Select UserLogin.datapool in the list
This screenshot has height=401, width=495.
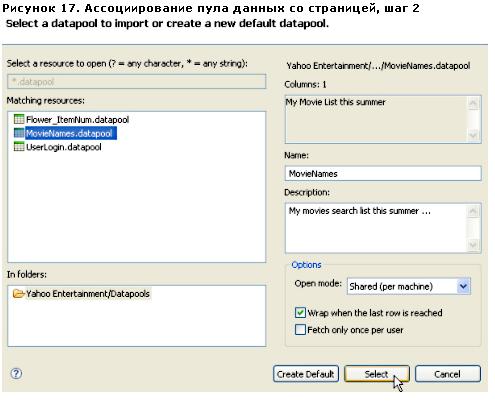point(64,147)
